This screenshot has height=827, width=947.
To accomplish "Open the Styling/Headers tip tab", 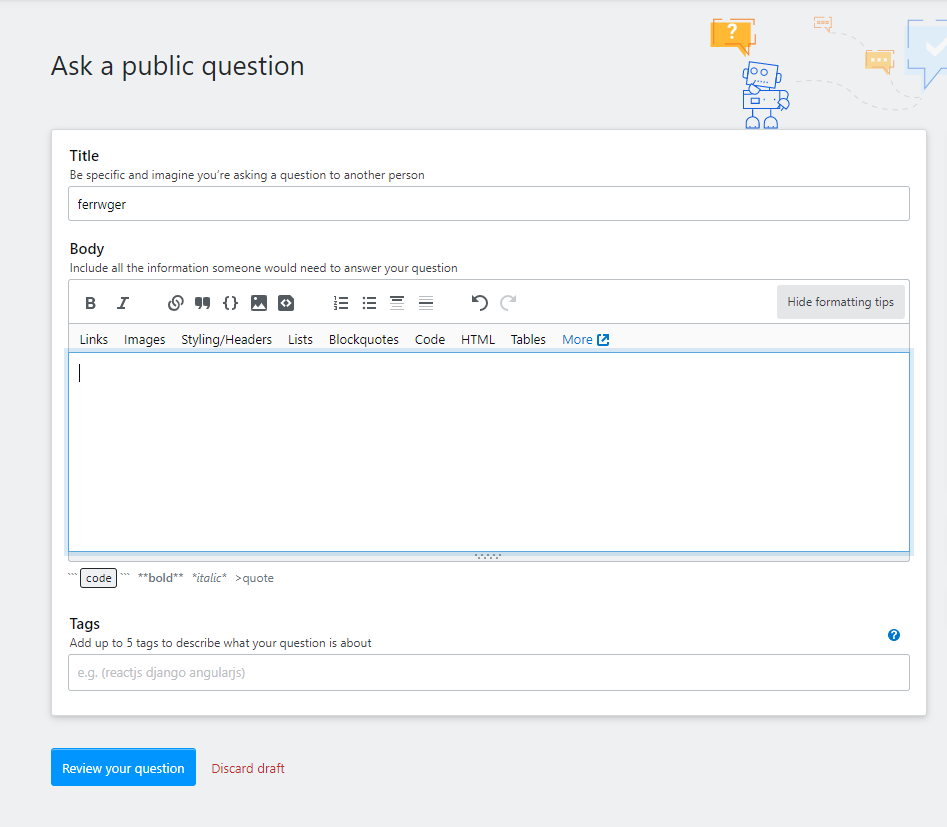I will [x=226, y=339].
